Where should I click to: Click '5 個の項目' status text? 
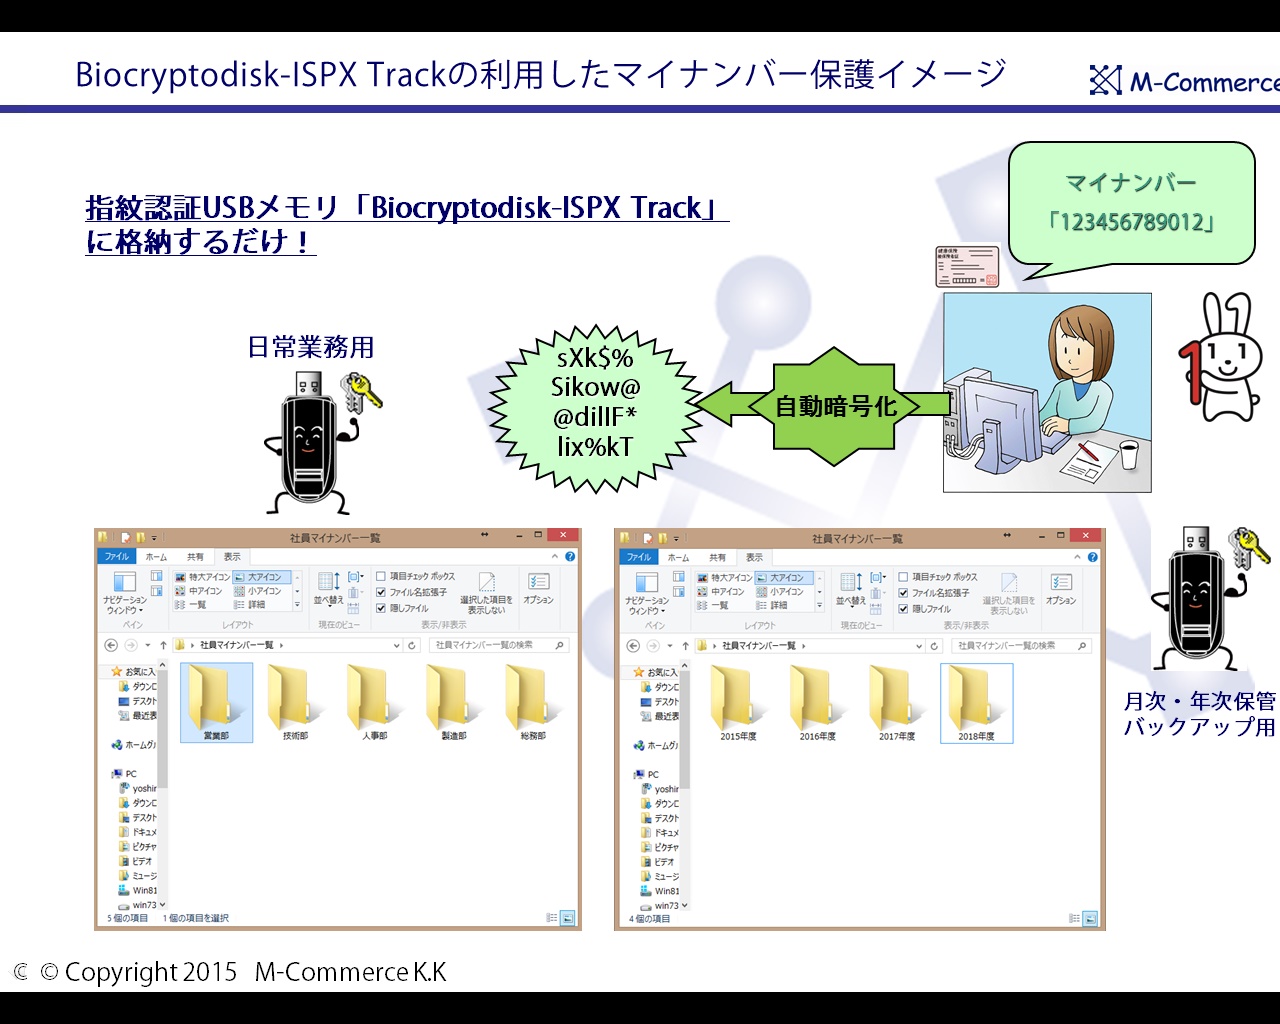pos(127,918)
